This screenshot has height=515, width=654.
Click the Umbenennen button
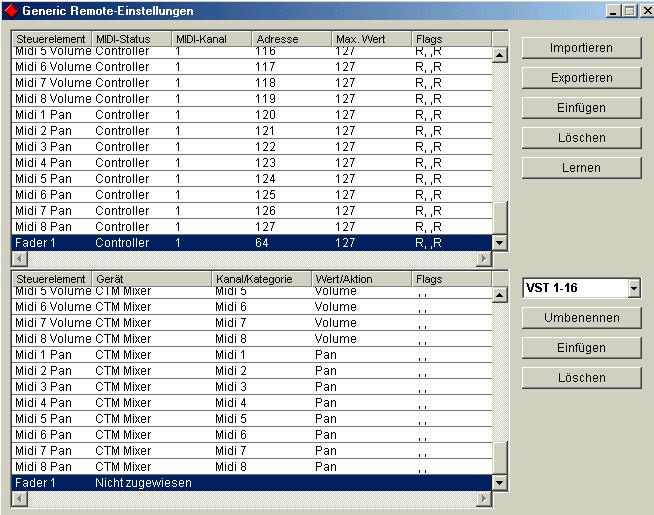pos(581,318)
